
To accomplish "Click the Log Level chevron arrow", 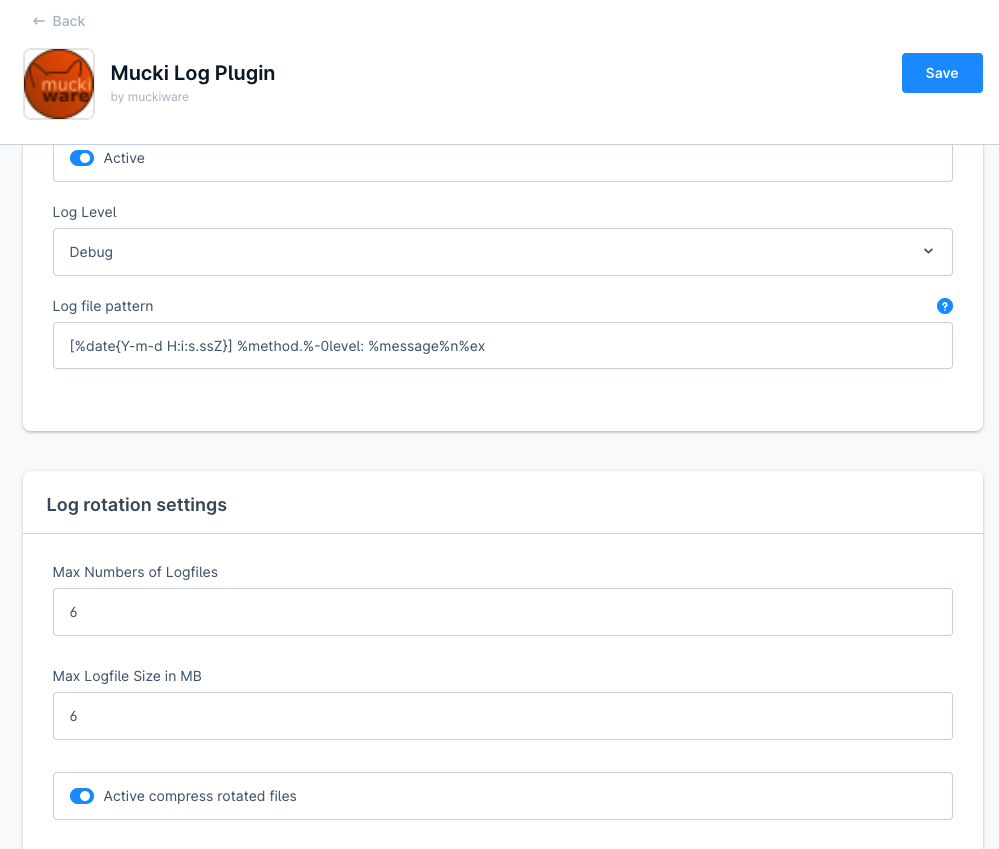I will click(928, 252).
